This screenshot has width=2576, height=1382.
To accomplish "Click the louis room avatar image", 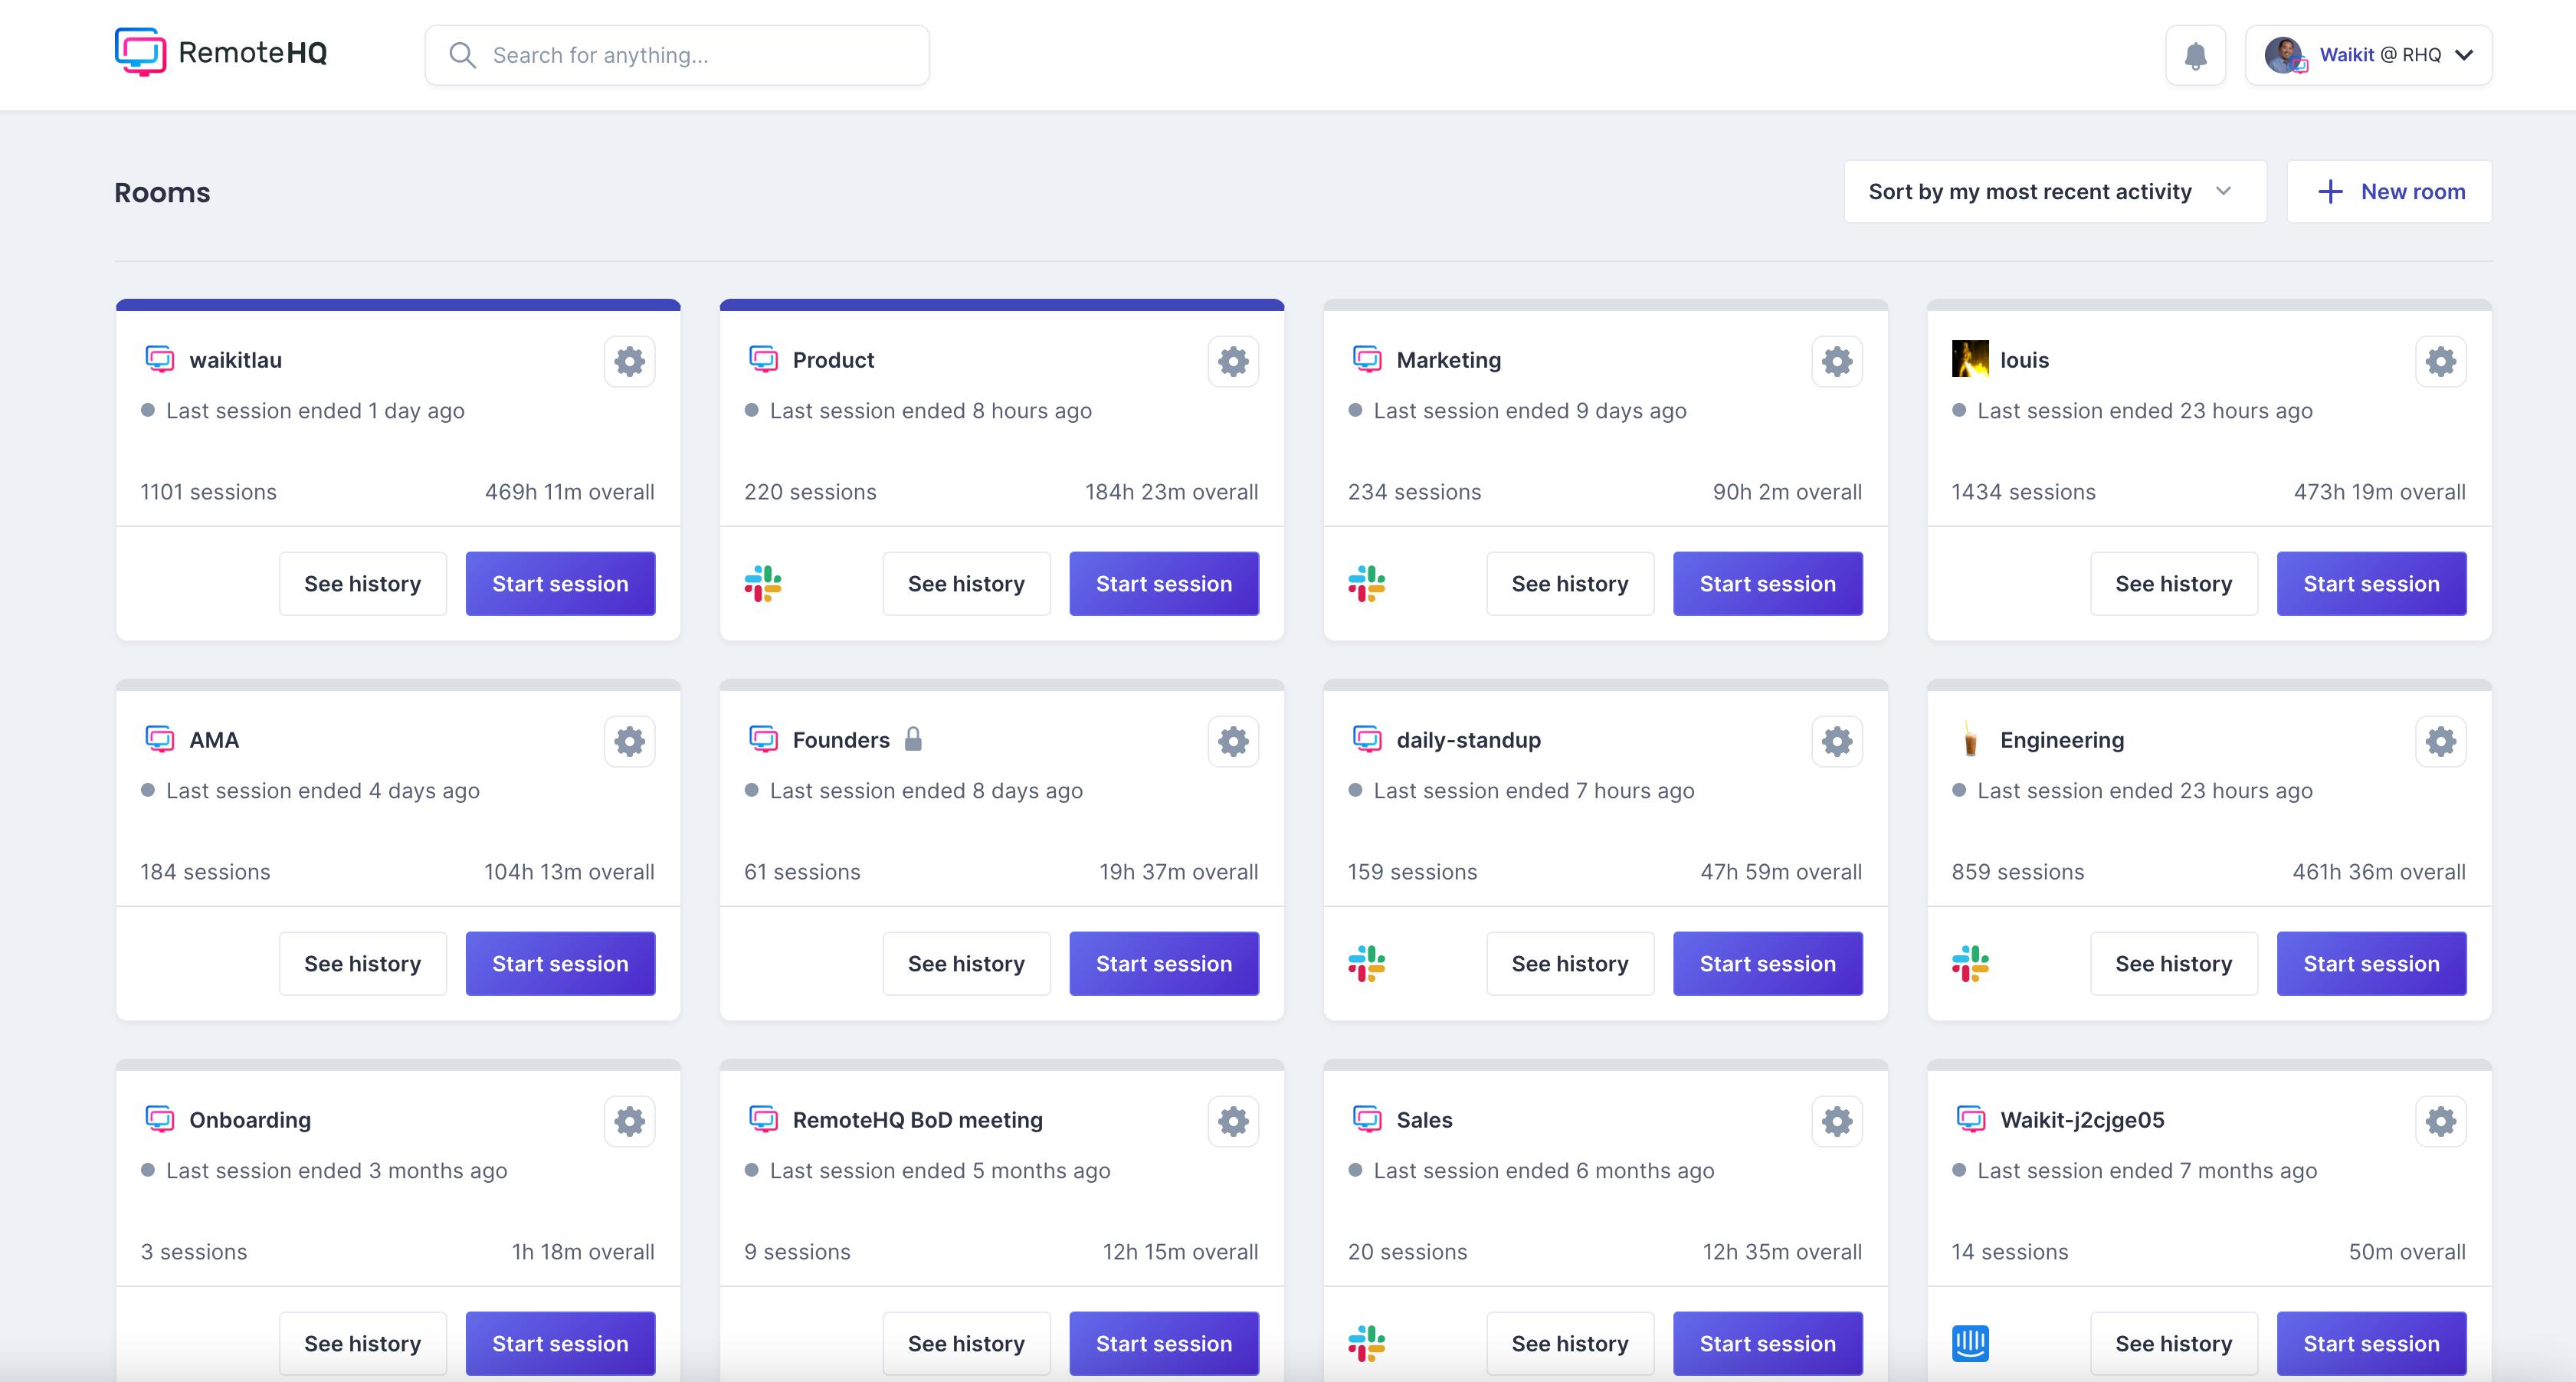I will tap(1970, 359).
